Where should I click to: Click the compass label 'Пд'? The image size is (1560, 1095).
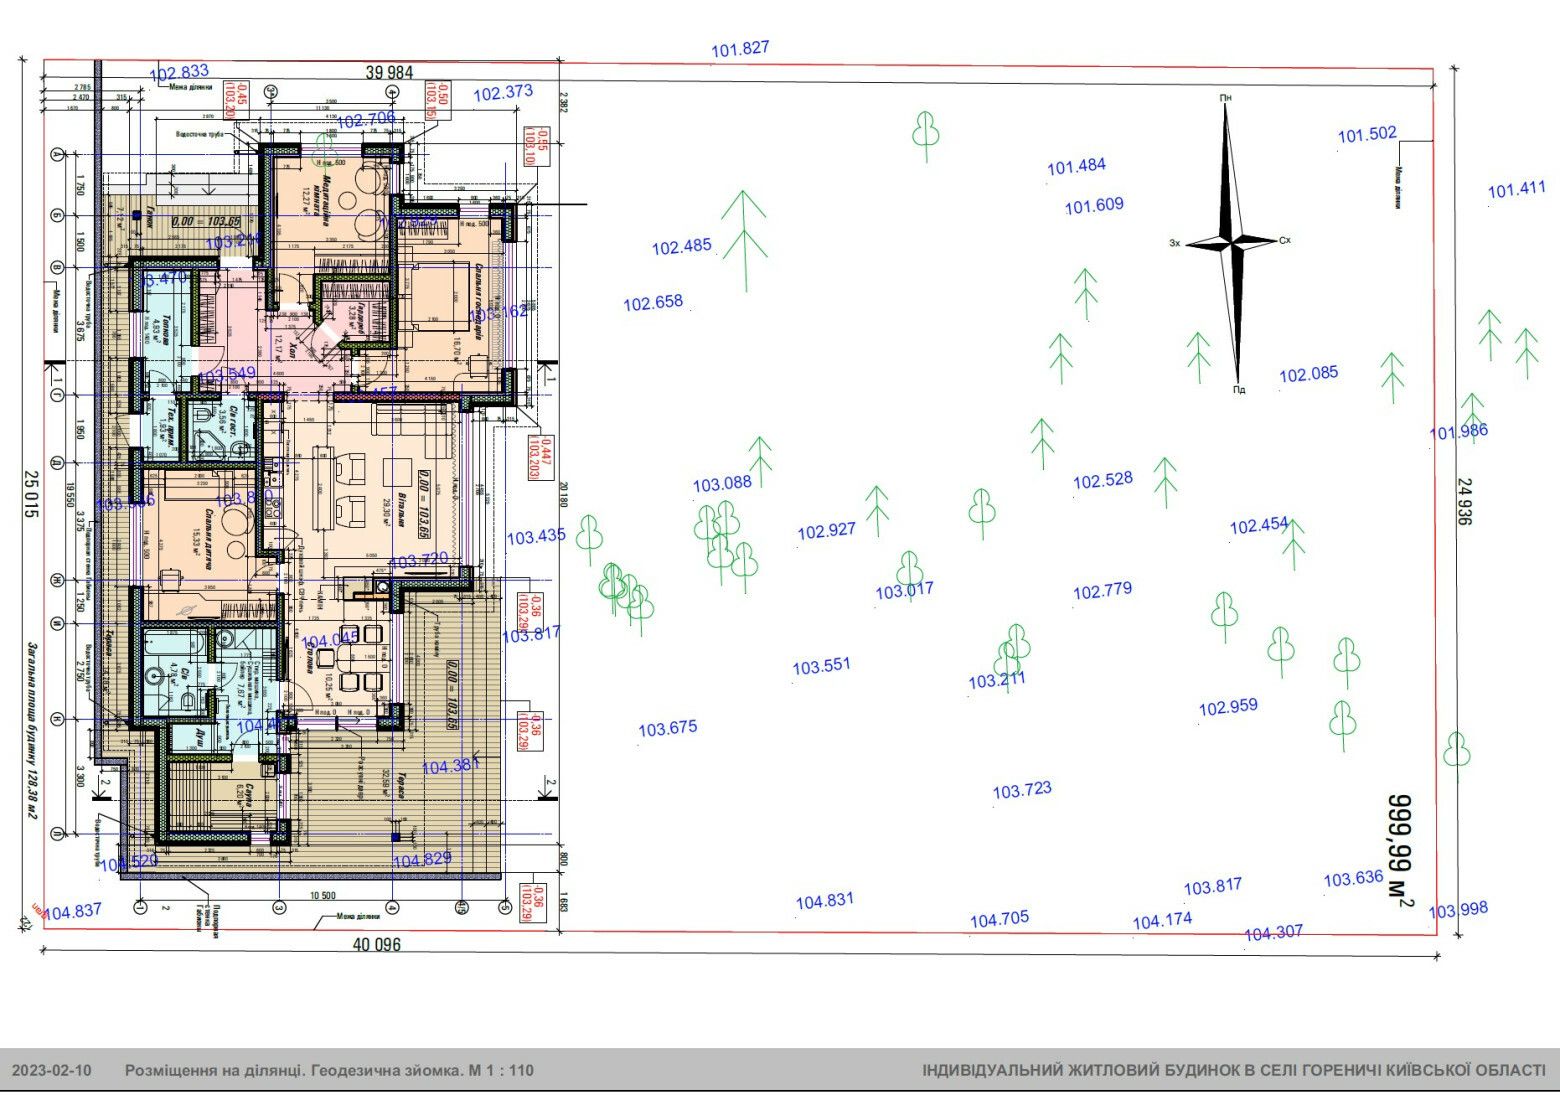coord(1239,389)
